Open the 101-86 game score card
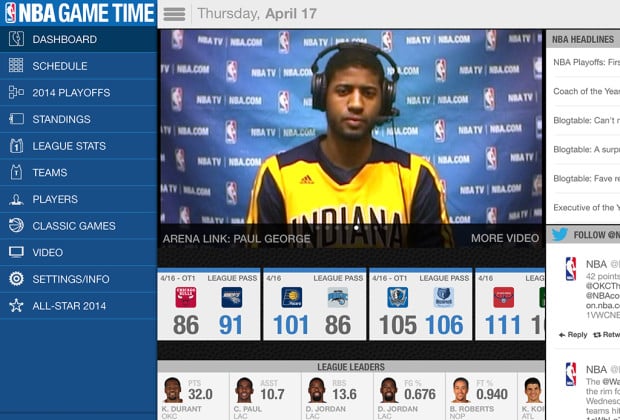 point(315,305)
